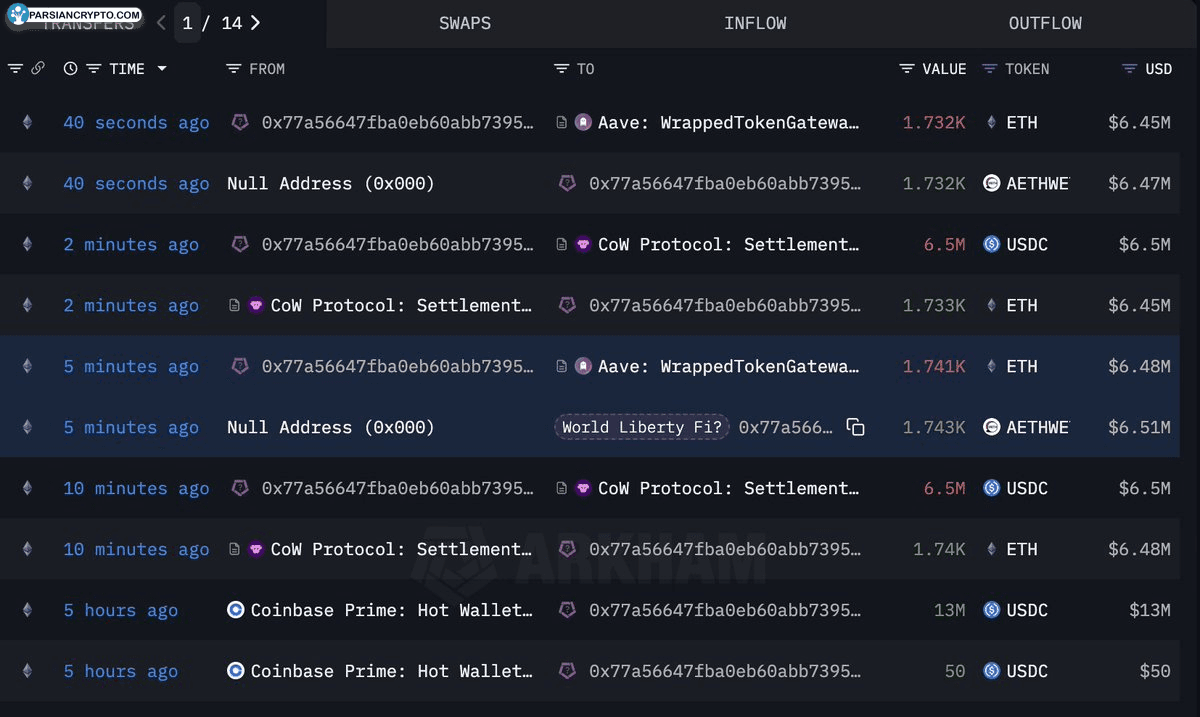
Task: Click the wallet icon before the sender address in the 1.741K ETH row
Action: tap(240, 366)
